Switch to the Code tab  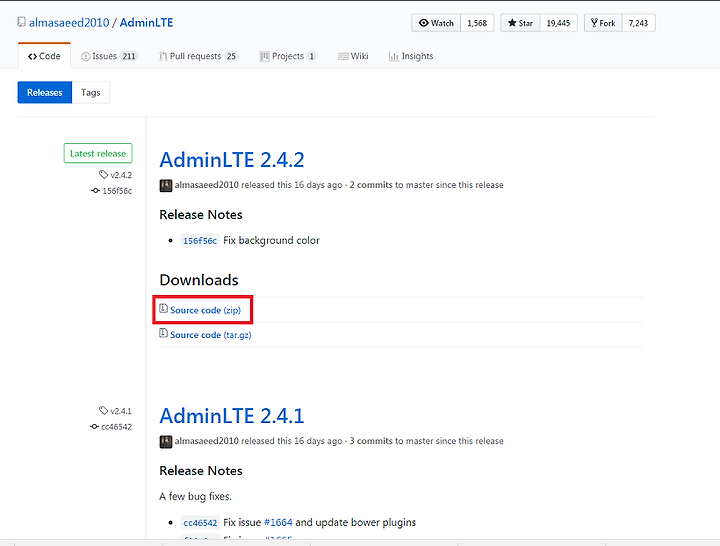(x=44, y=56)
